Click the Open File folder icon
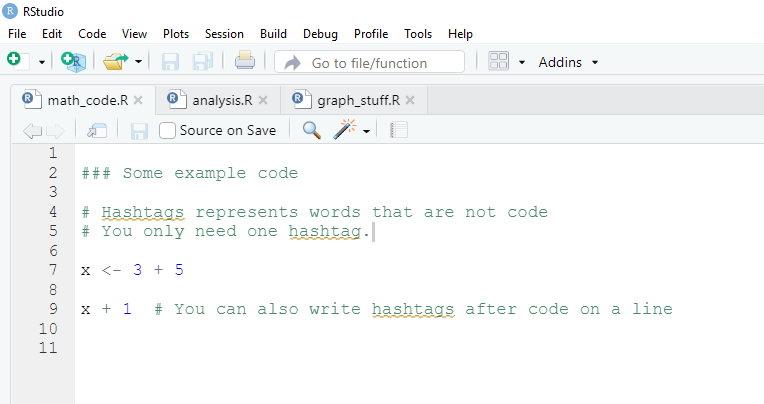 [116, 62]
